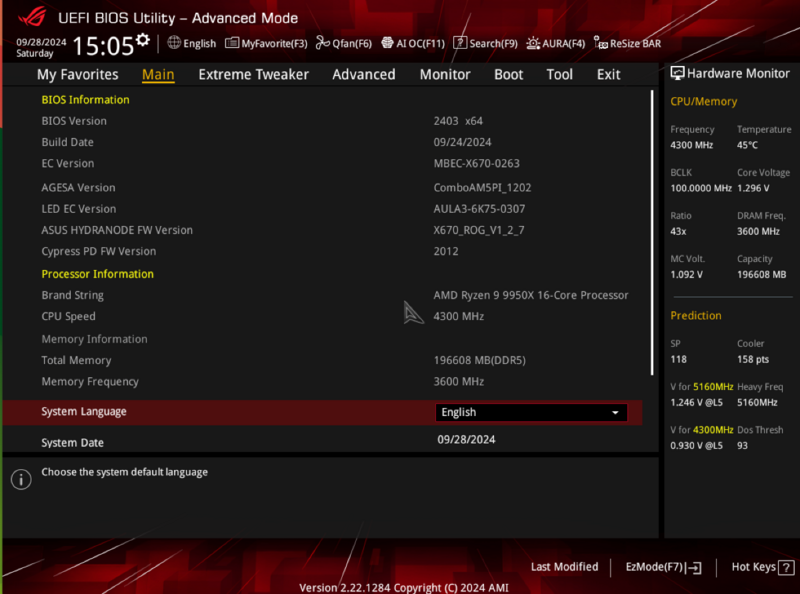This screenshot has width=800, height=594.
Task: Click AGESA Version value ComboAM5PI_1202
Action: (x=482, y=188)
